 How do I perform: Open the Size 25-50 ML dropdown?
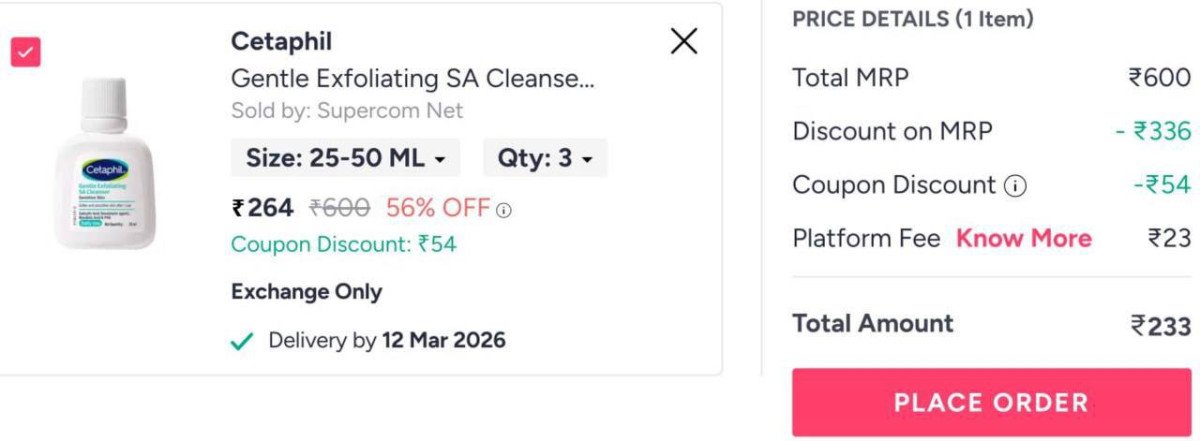[x=346, y=158]
